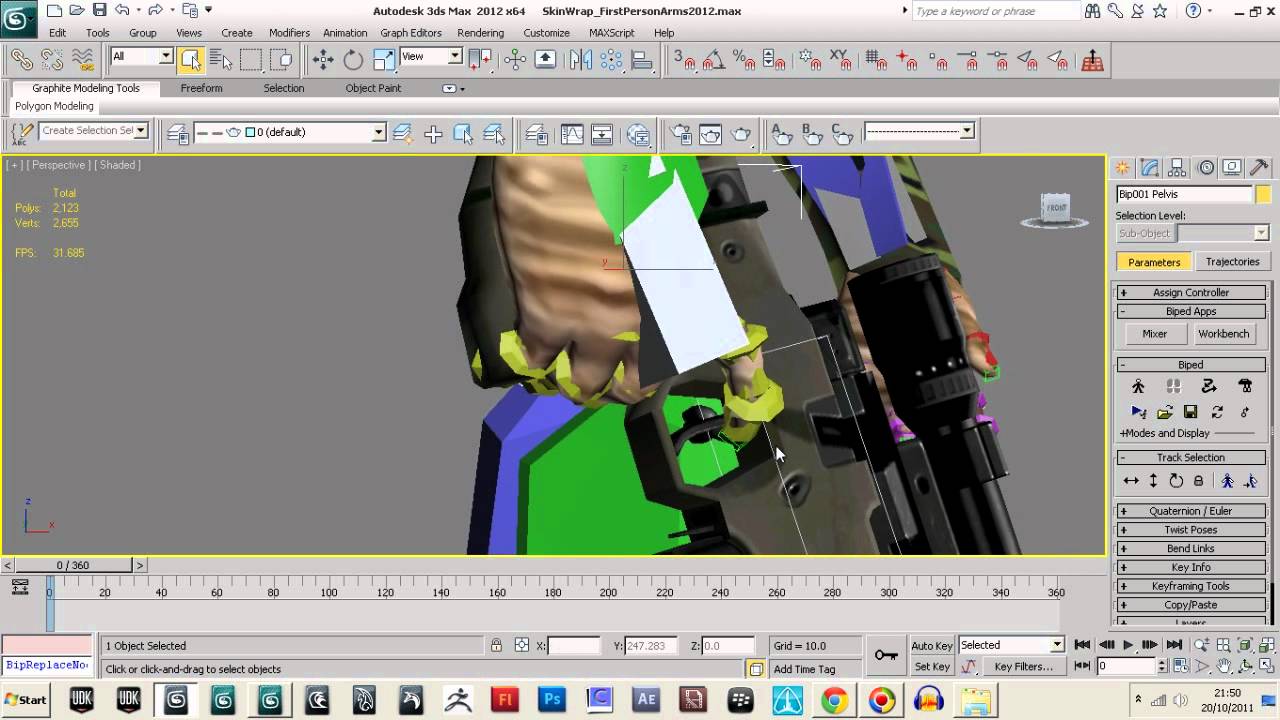Open the Selected key filter dropdown
The height and width of the screenshot is (720, 1280).
(x=1011, y=645)
